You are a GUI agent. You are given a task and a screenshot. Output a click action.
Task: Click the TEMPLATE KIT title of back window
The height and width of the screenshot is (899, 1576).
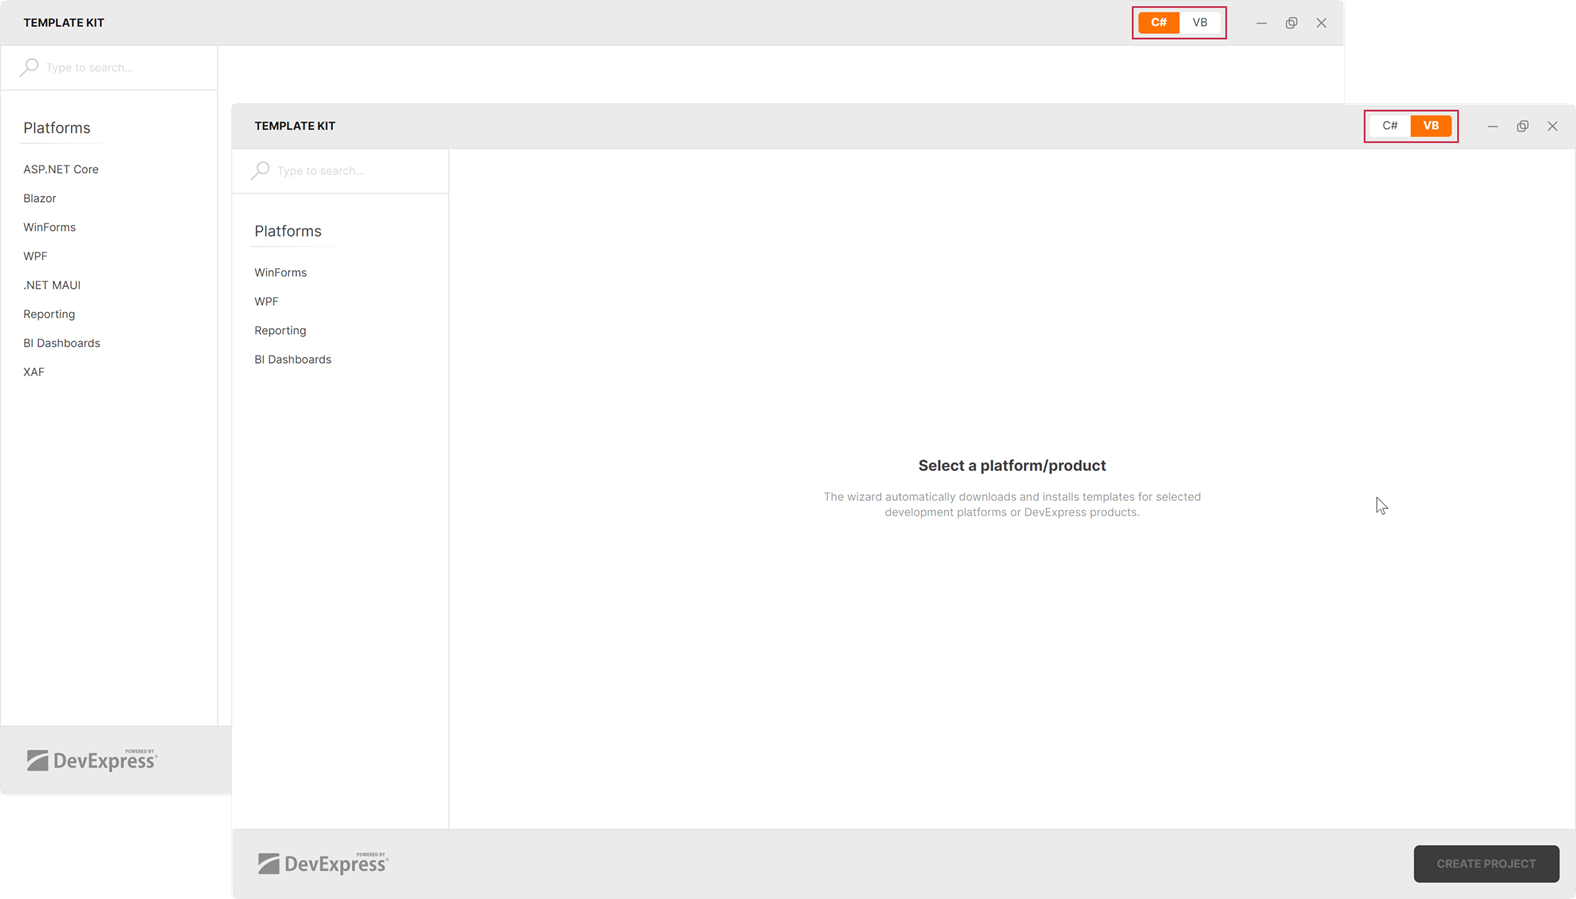click(64, 23)
